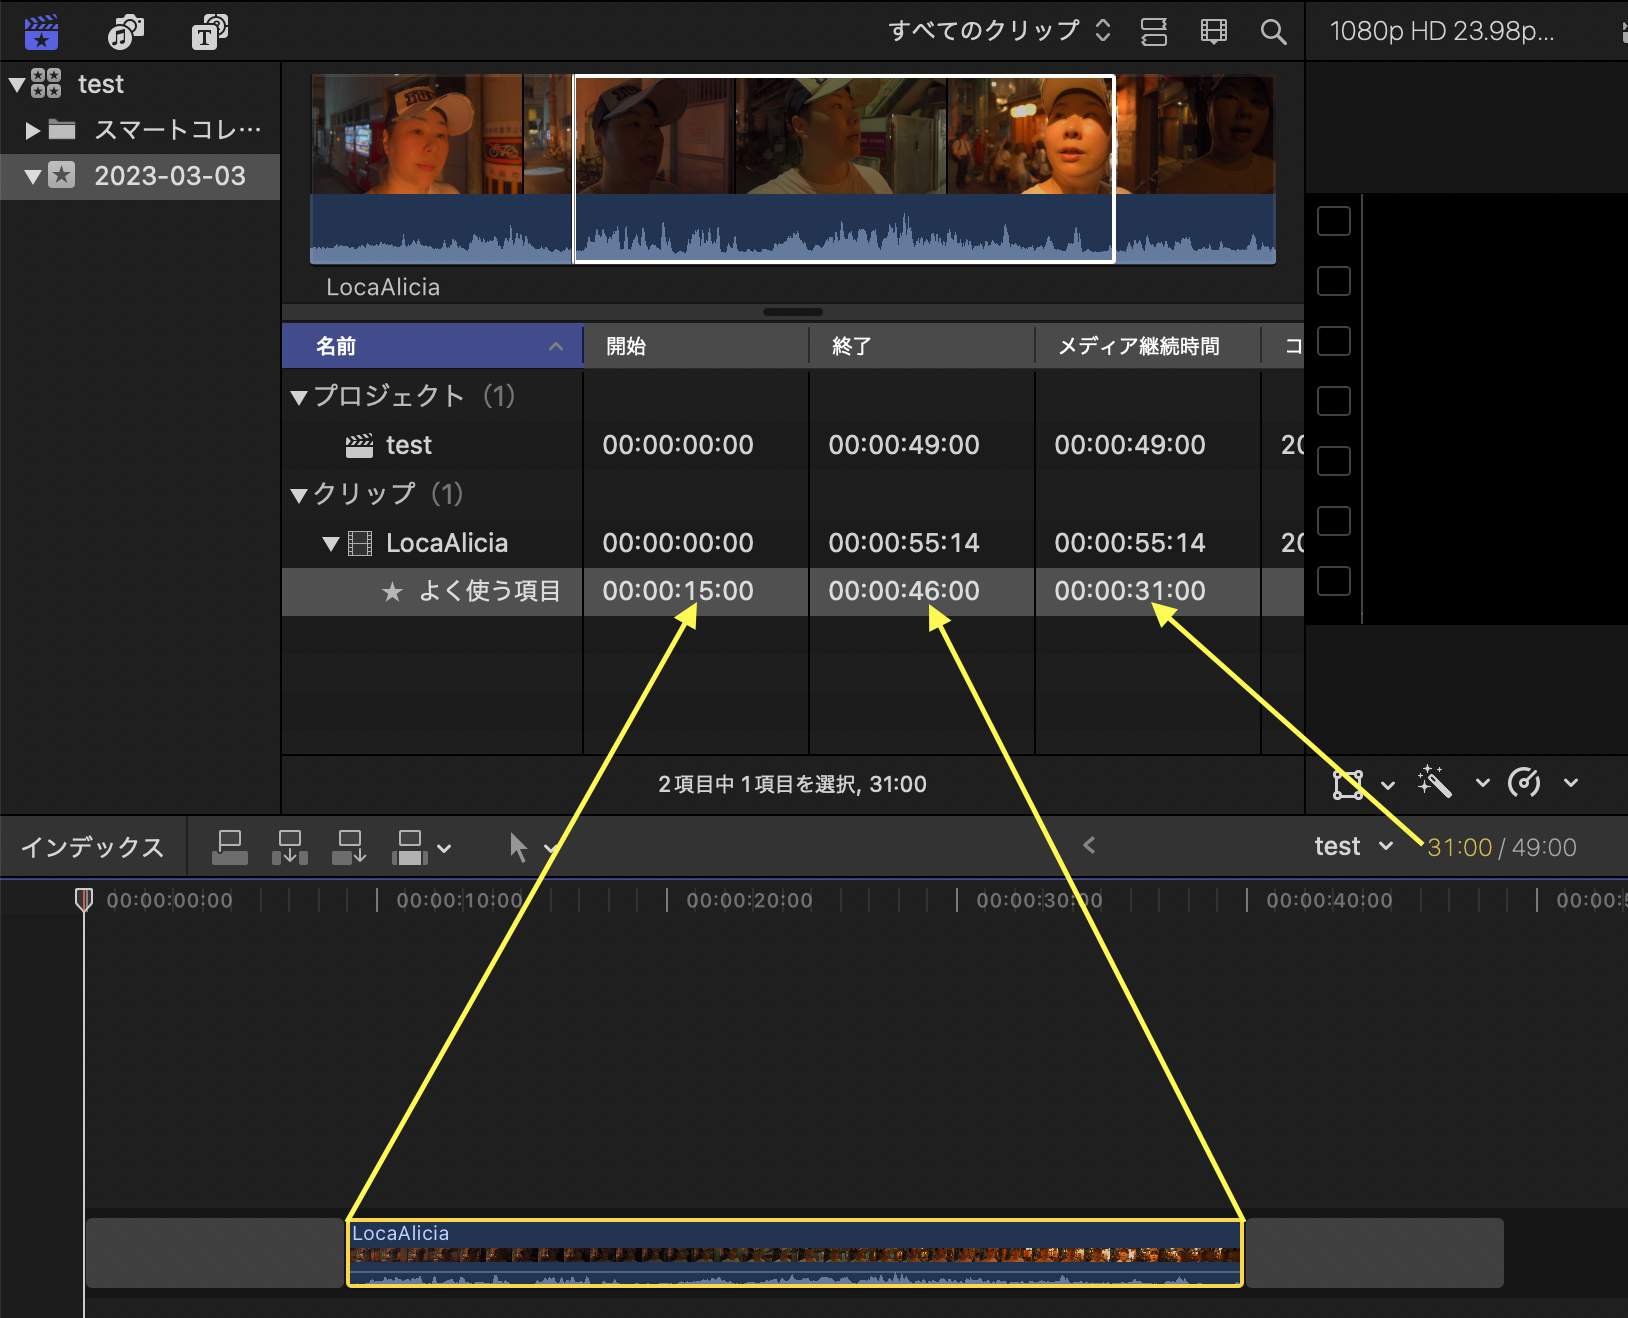Check the second checkbox in right panel
This screenshot has height=1318, width=1628.
click(x=1334, y=281)
